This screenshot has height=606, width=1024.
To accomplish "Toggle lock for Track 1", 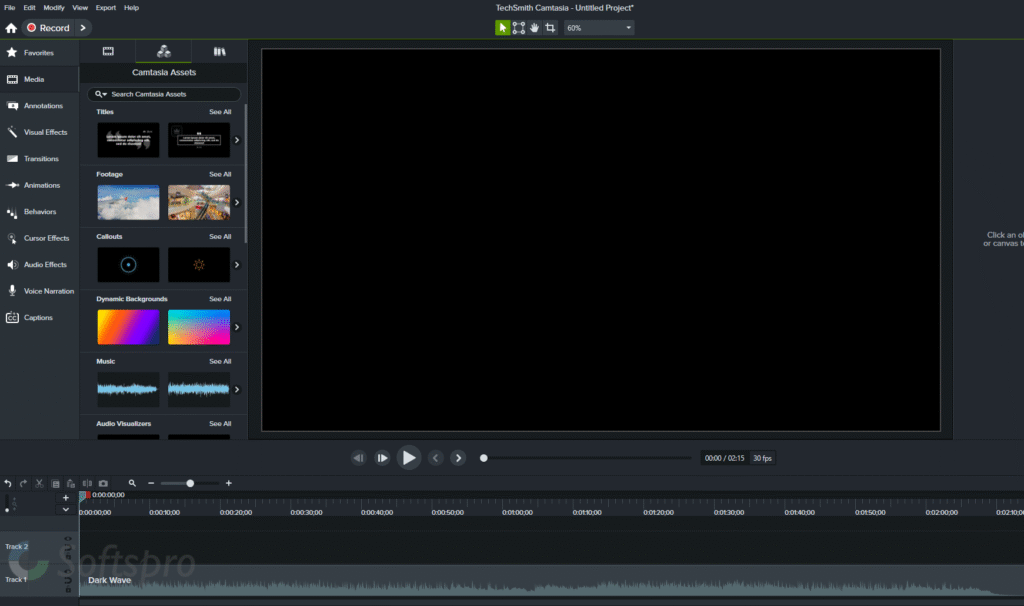I will click(68, 589).
